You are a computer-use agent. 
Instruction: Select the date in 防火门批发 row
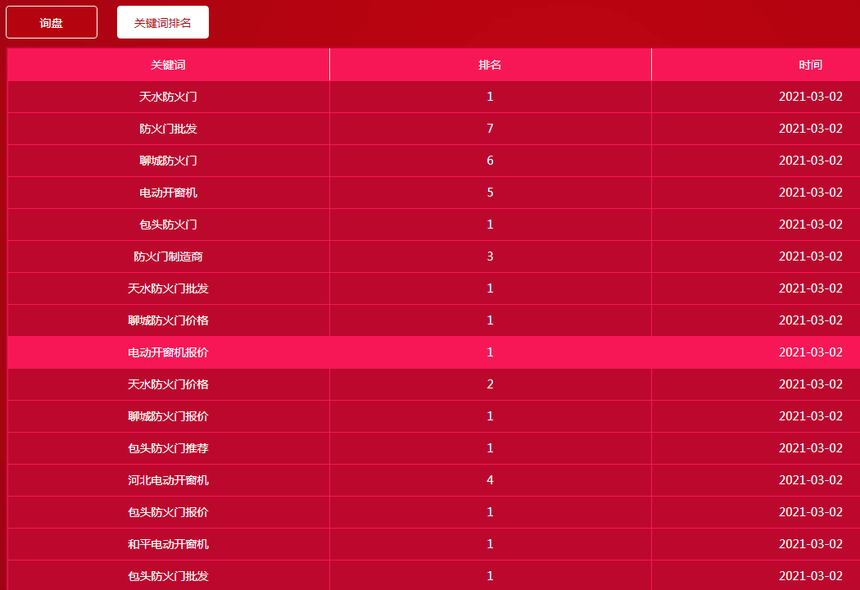pyautogui.click(x=810, y=129)
